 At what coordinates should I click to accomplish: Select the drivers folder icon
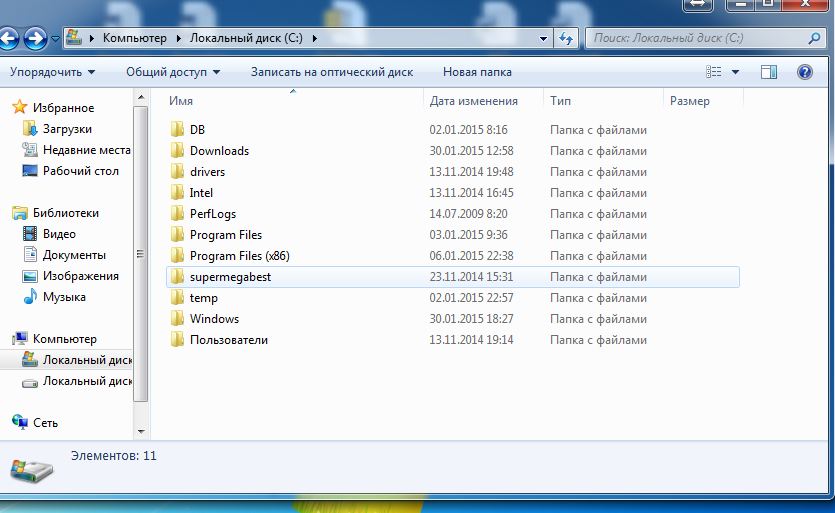(177, 172)
